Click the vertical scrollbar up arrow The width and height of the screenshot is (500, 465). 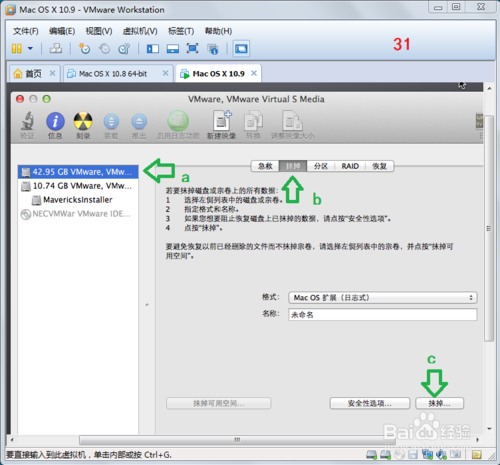coord(489,88)
